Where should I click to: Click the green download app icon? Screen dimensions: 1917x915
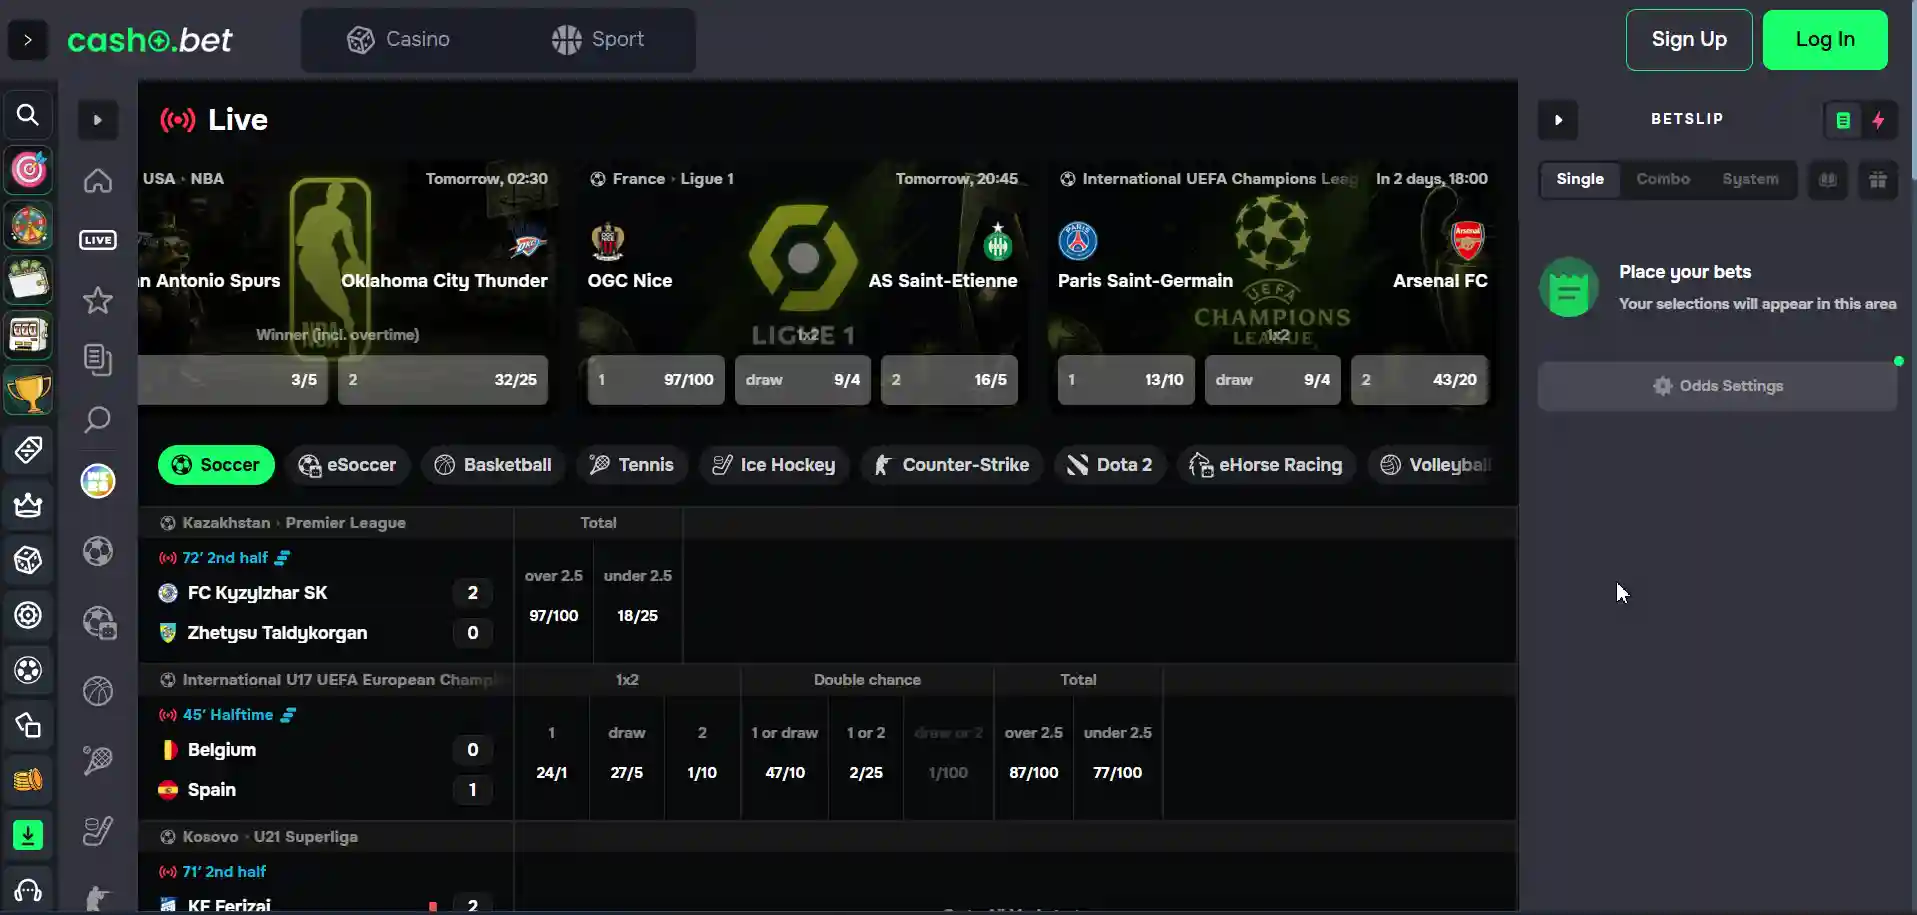coord(28,835)
